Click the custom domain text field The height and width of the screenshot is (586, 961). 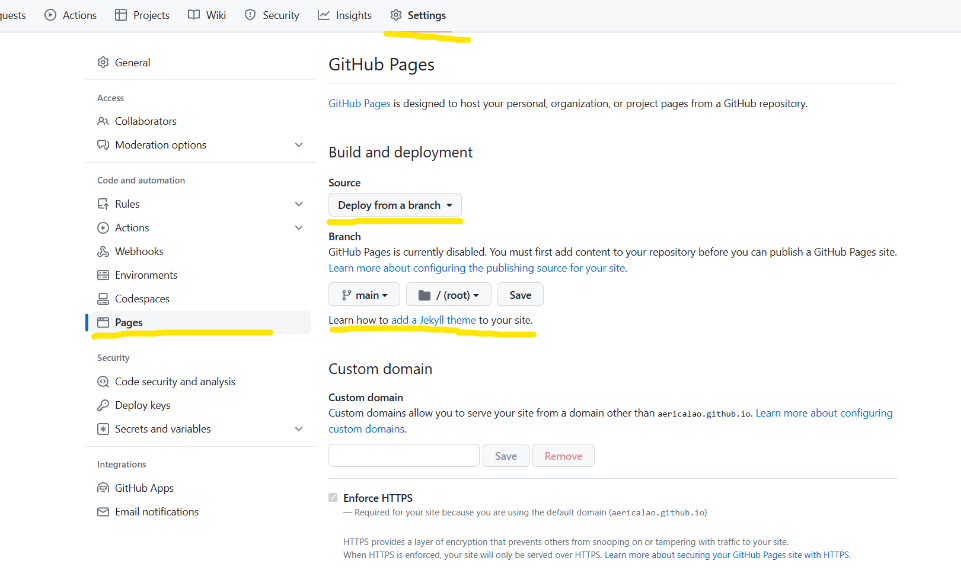point(404,456)
